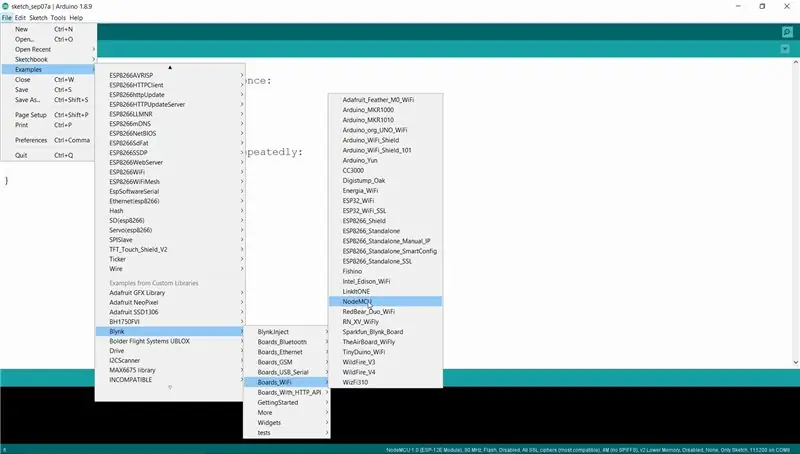Open the ESP32_WiFi example

[x=386, y=200]
